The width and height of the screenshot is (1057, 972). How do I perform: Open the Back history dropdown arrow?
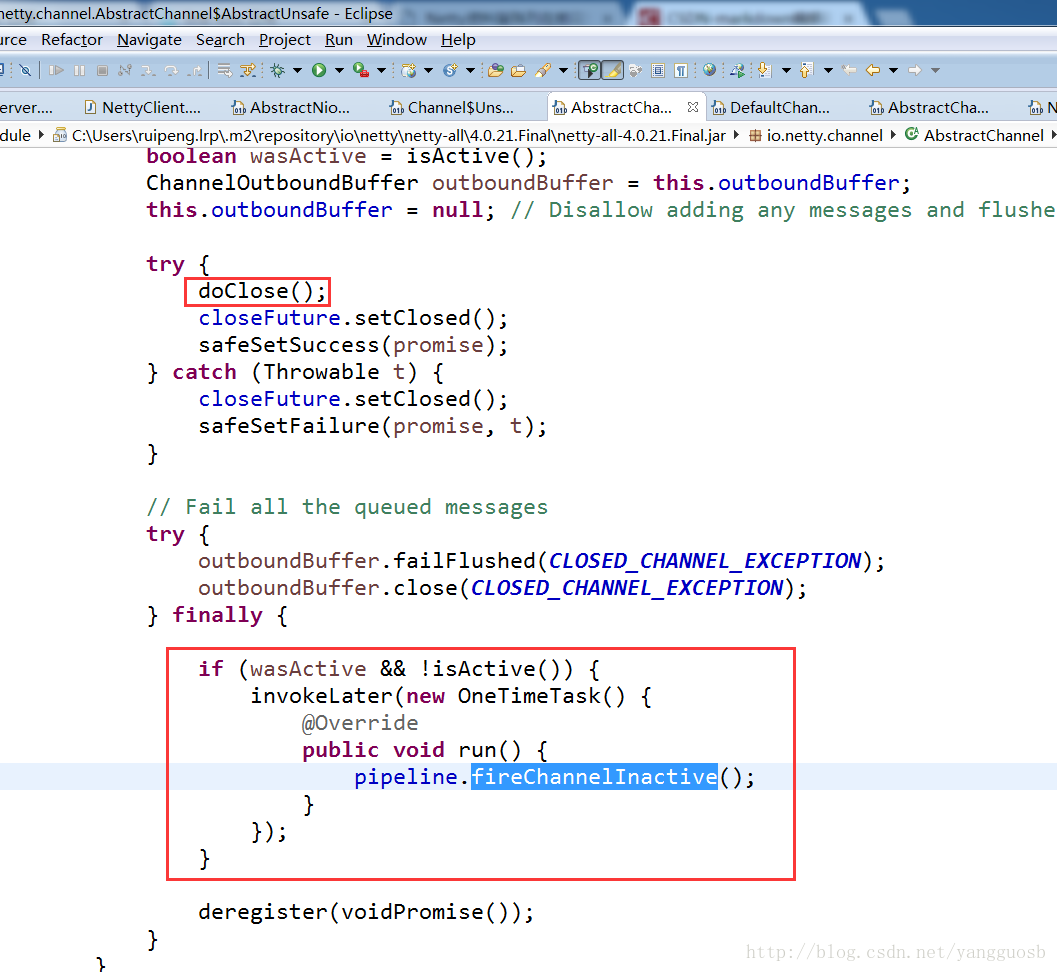pos(893,70)
